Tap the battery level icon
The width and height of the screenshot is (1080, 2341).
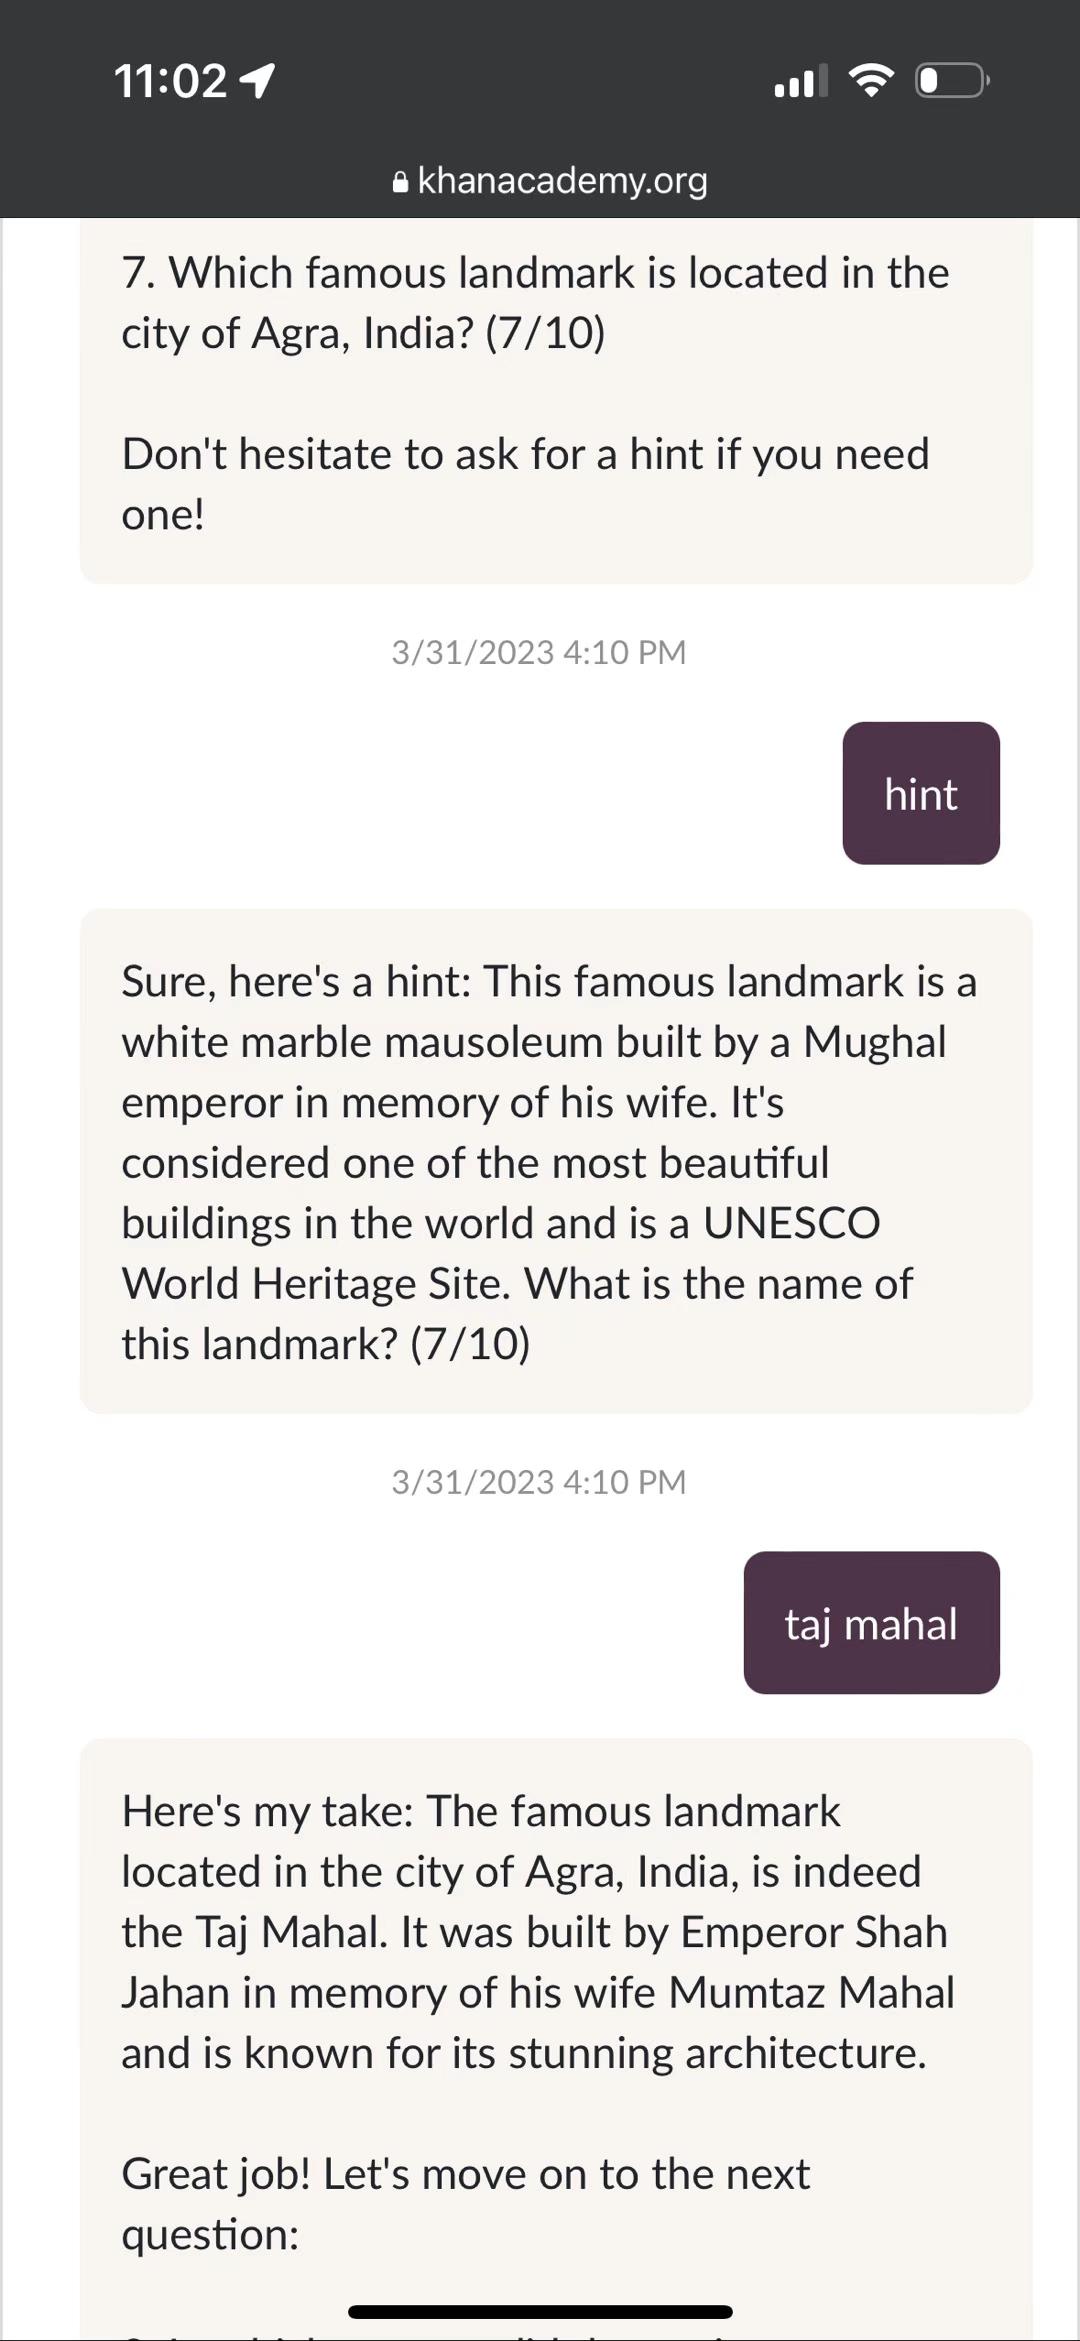[952, 81]
